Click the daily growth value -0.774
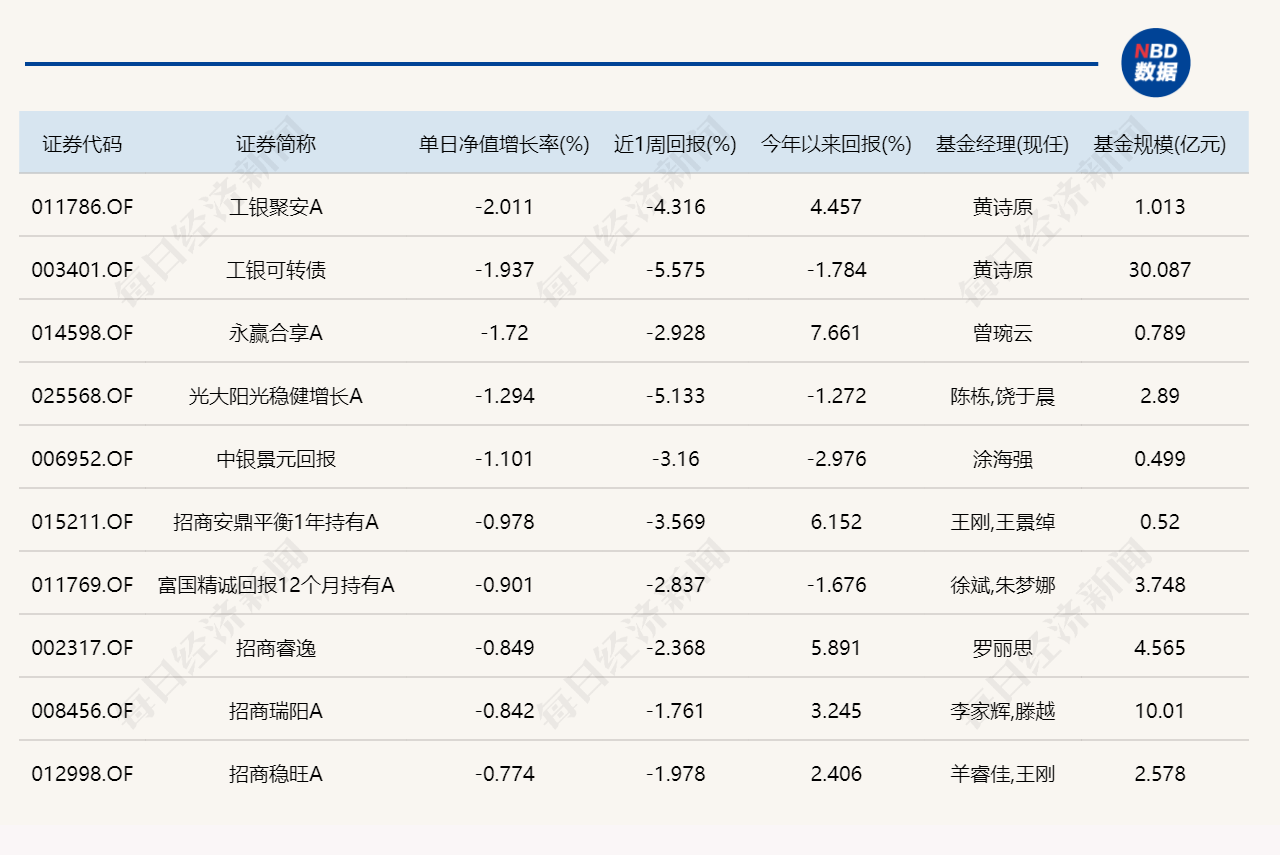 [504, 774]
